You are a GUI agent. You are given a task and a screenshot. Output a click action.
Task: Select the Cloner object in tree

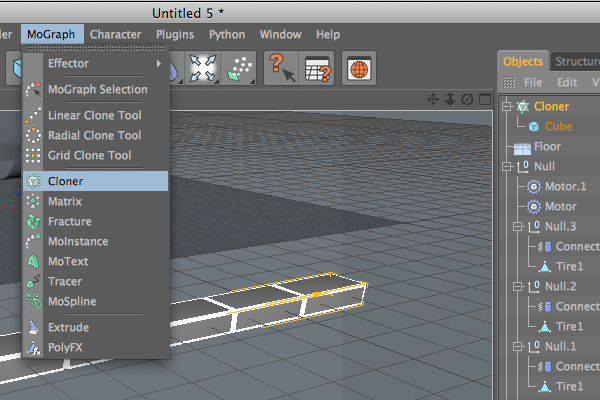pyautogui.click(x=551, y=106)
